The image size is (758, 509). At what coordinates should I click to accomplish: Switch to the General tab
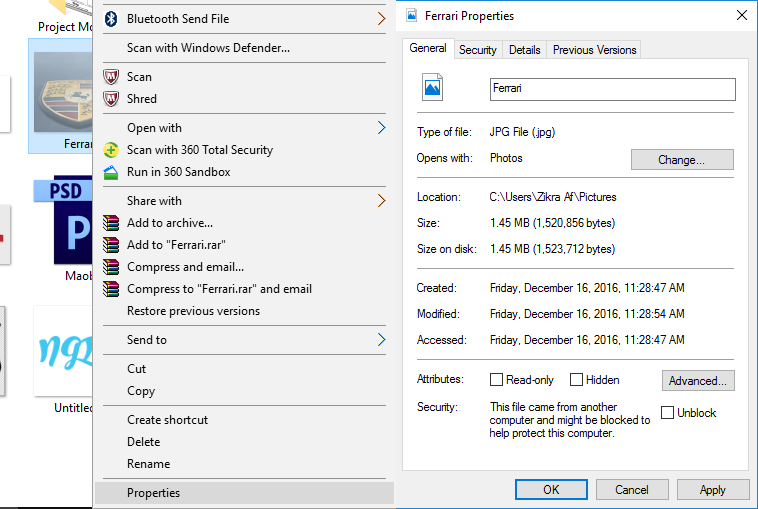click(x=428, y=48)
